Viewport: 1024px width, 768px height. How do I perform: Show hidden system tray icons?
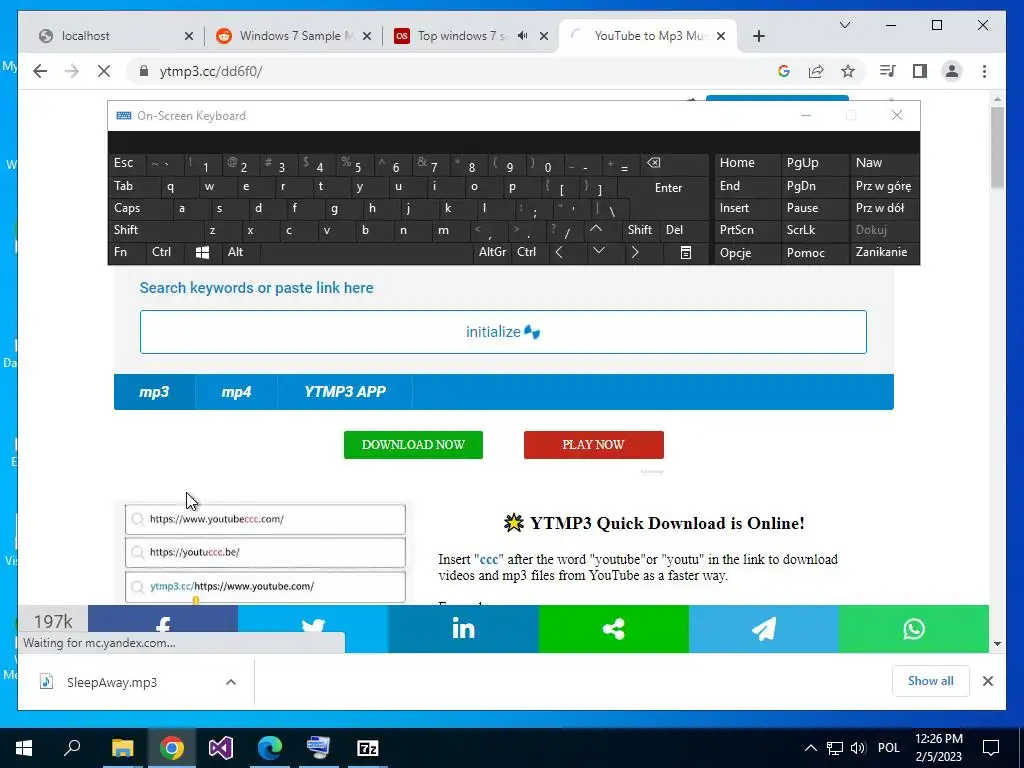coord(810,748)
